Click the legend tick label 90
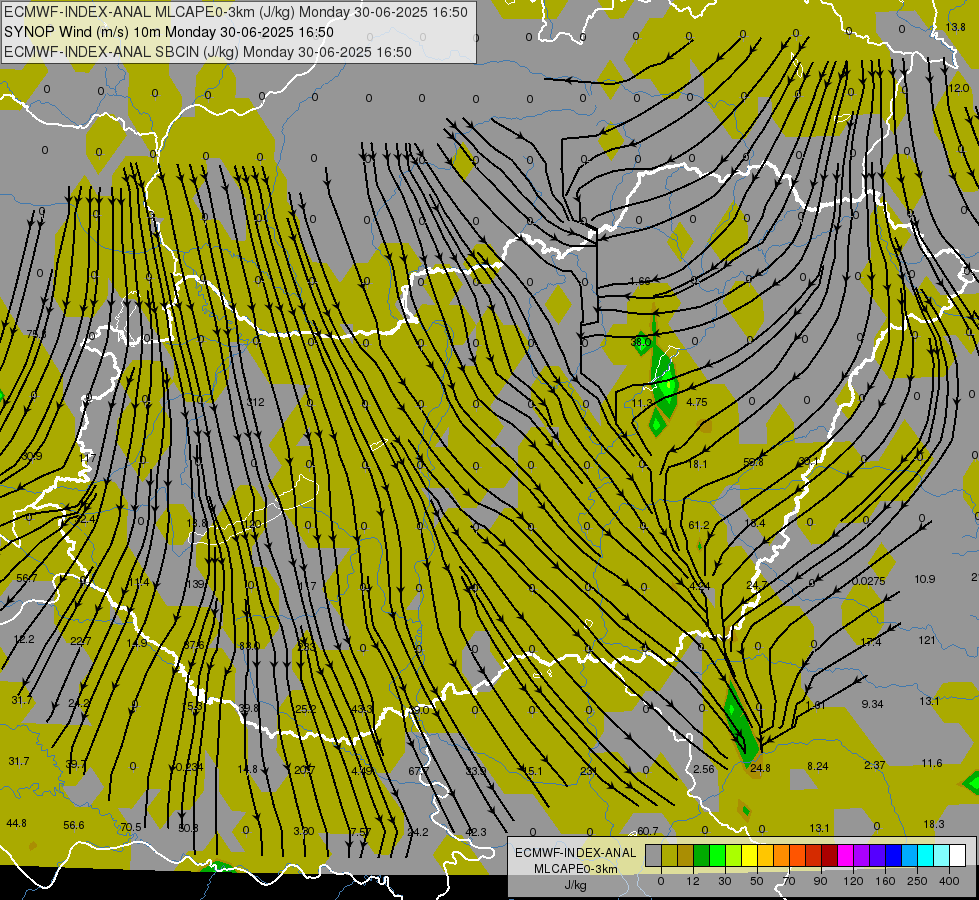Screen dimensions: 979x900 click(820, 881)
